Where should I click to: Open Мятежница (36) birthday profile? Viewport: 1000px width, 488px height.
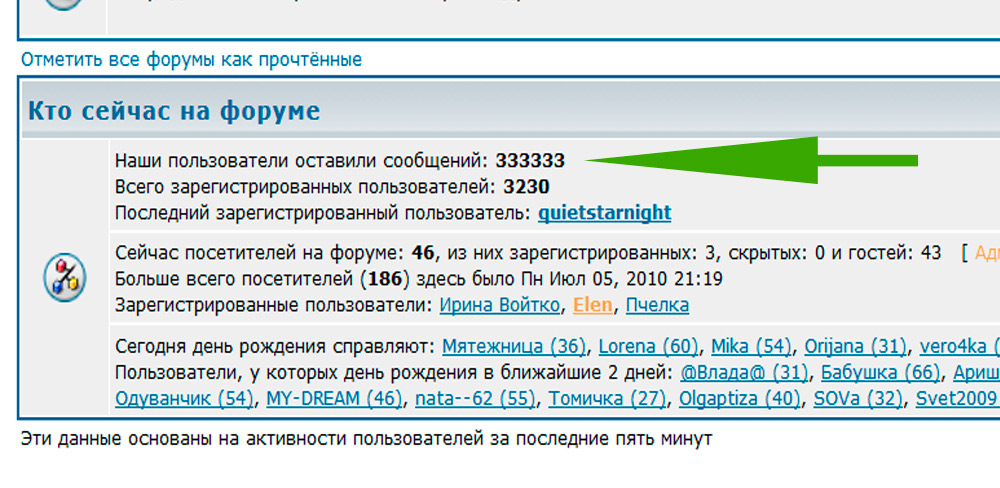click(x=515, y=347)
